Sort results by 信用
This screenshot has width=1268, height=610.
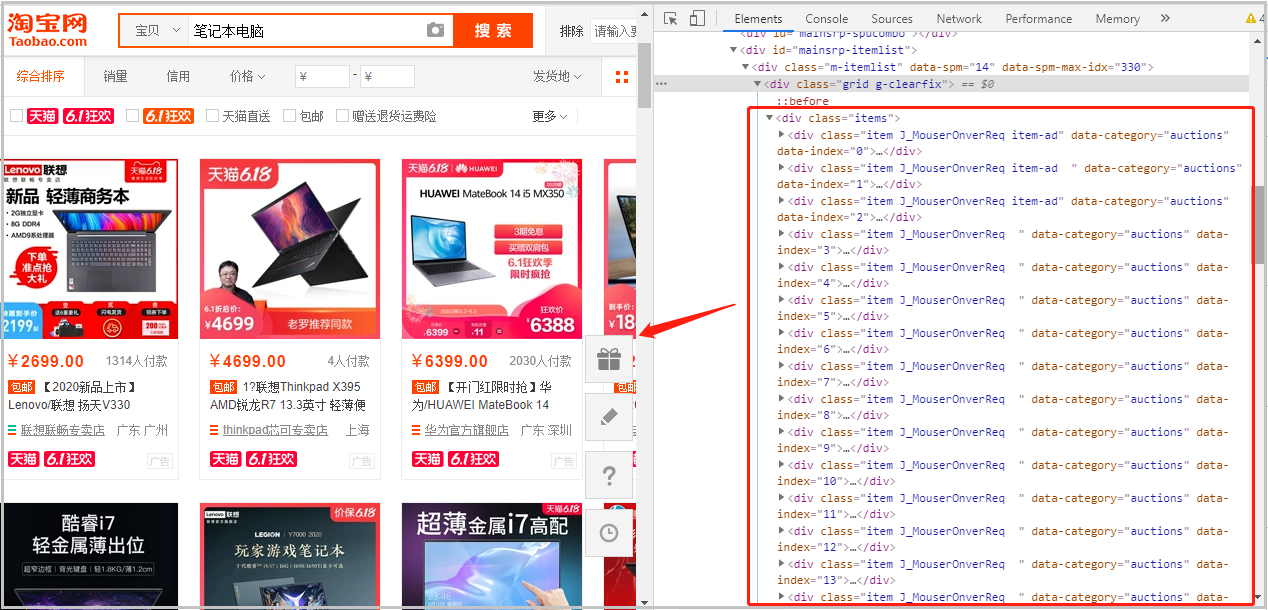tap(178, 77)
